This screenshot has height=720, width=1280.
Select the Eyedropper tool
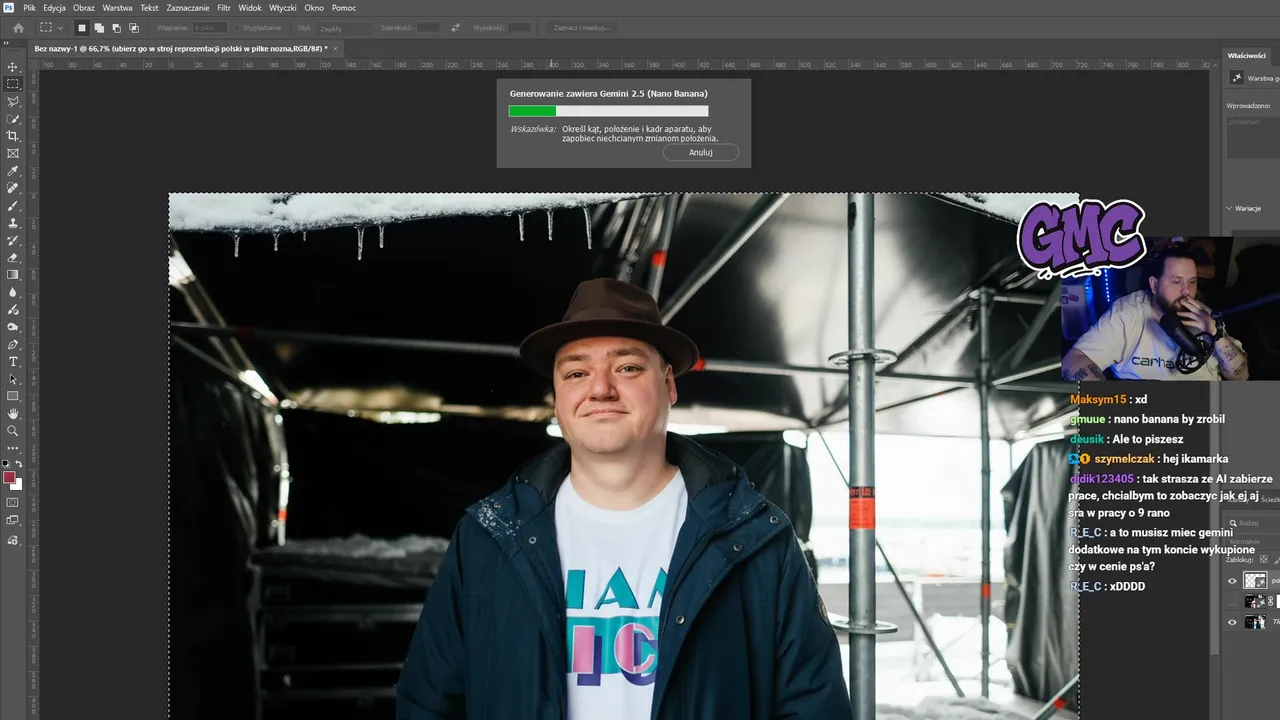(x=13, y=171)
